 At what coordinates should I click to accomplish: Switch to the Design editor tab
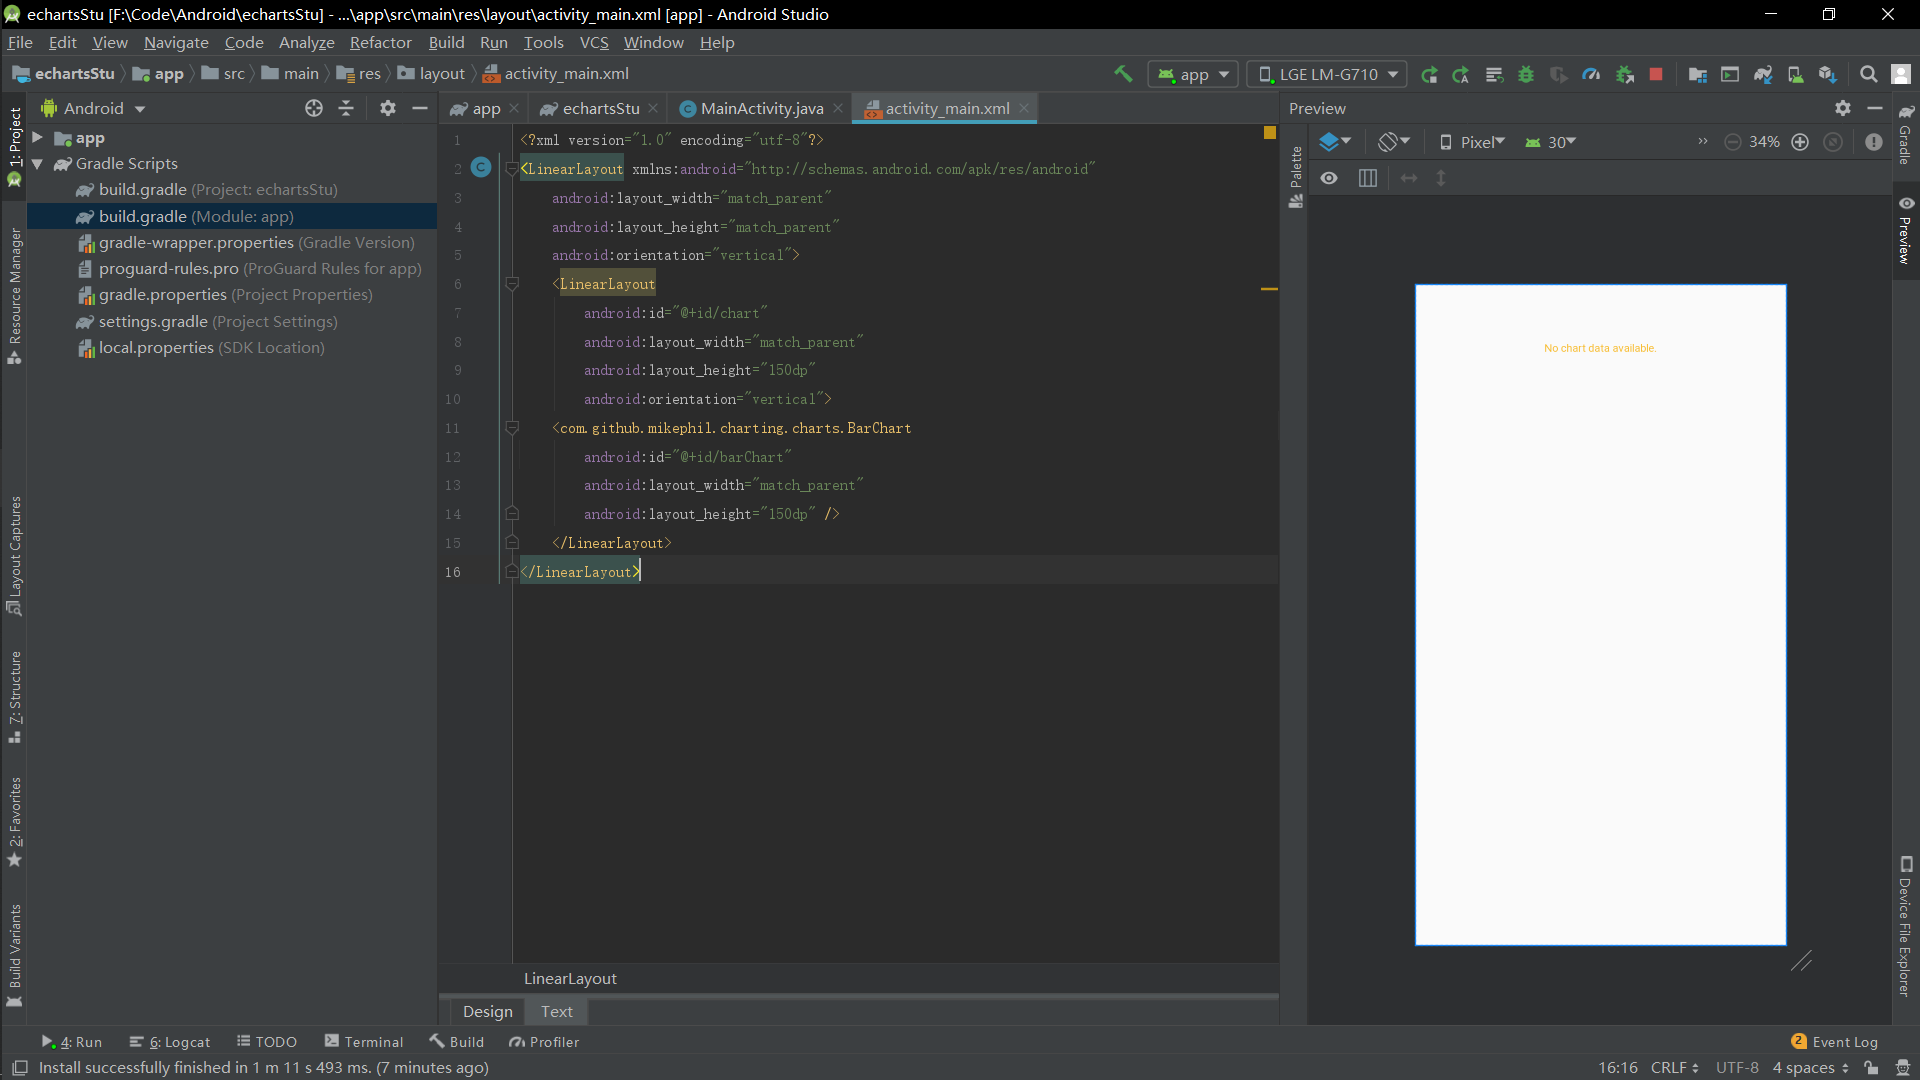coord(487,1012)
